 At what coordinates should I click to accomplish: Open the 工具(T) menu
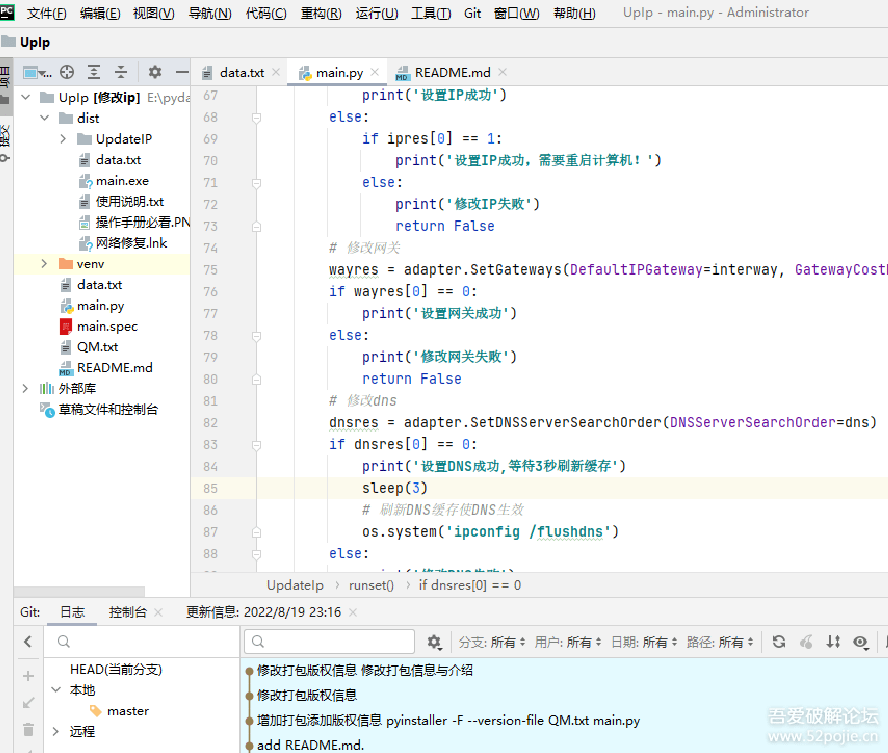tap(431, 13)
